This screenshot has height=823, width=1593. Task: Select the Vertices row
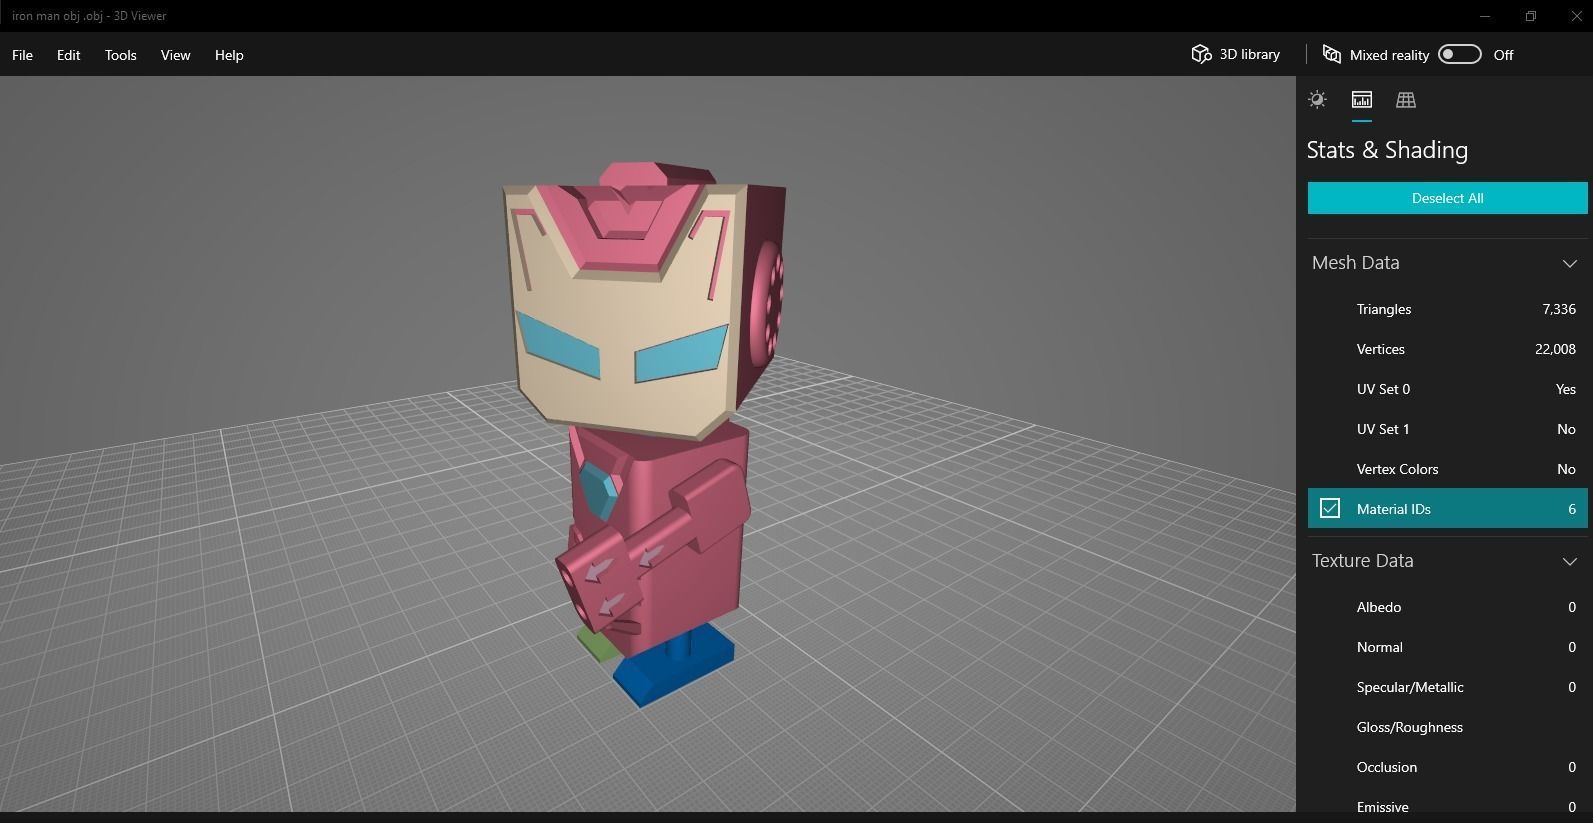(x=1447, y=349)
